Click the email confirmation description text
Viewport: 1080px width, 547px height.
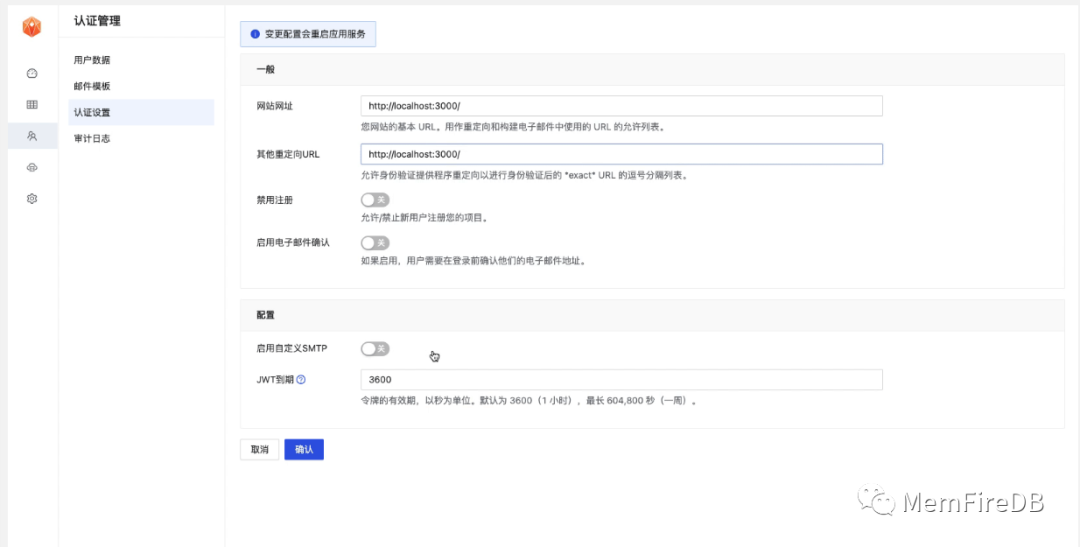(473, 261)
